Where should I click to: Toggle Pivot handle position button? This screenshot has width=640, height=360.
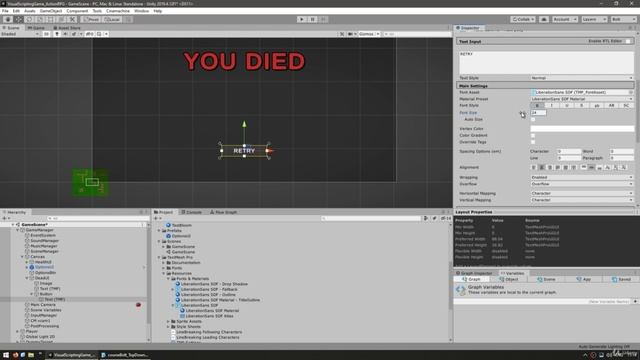(x=91, y=19)
